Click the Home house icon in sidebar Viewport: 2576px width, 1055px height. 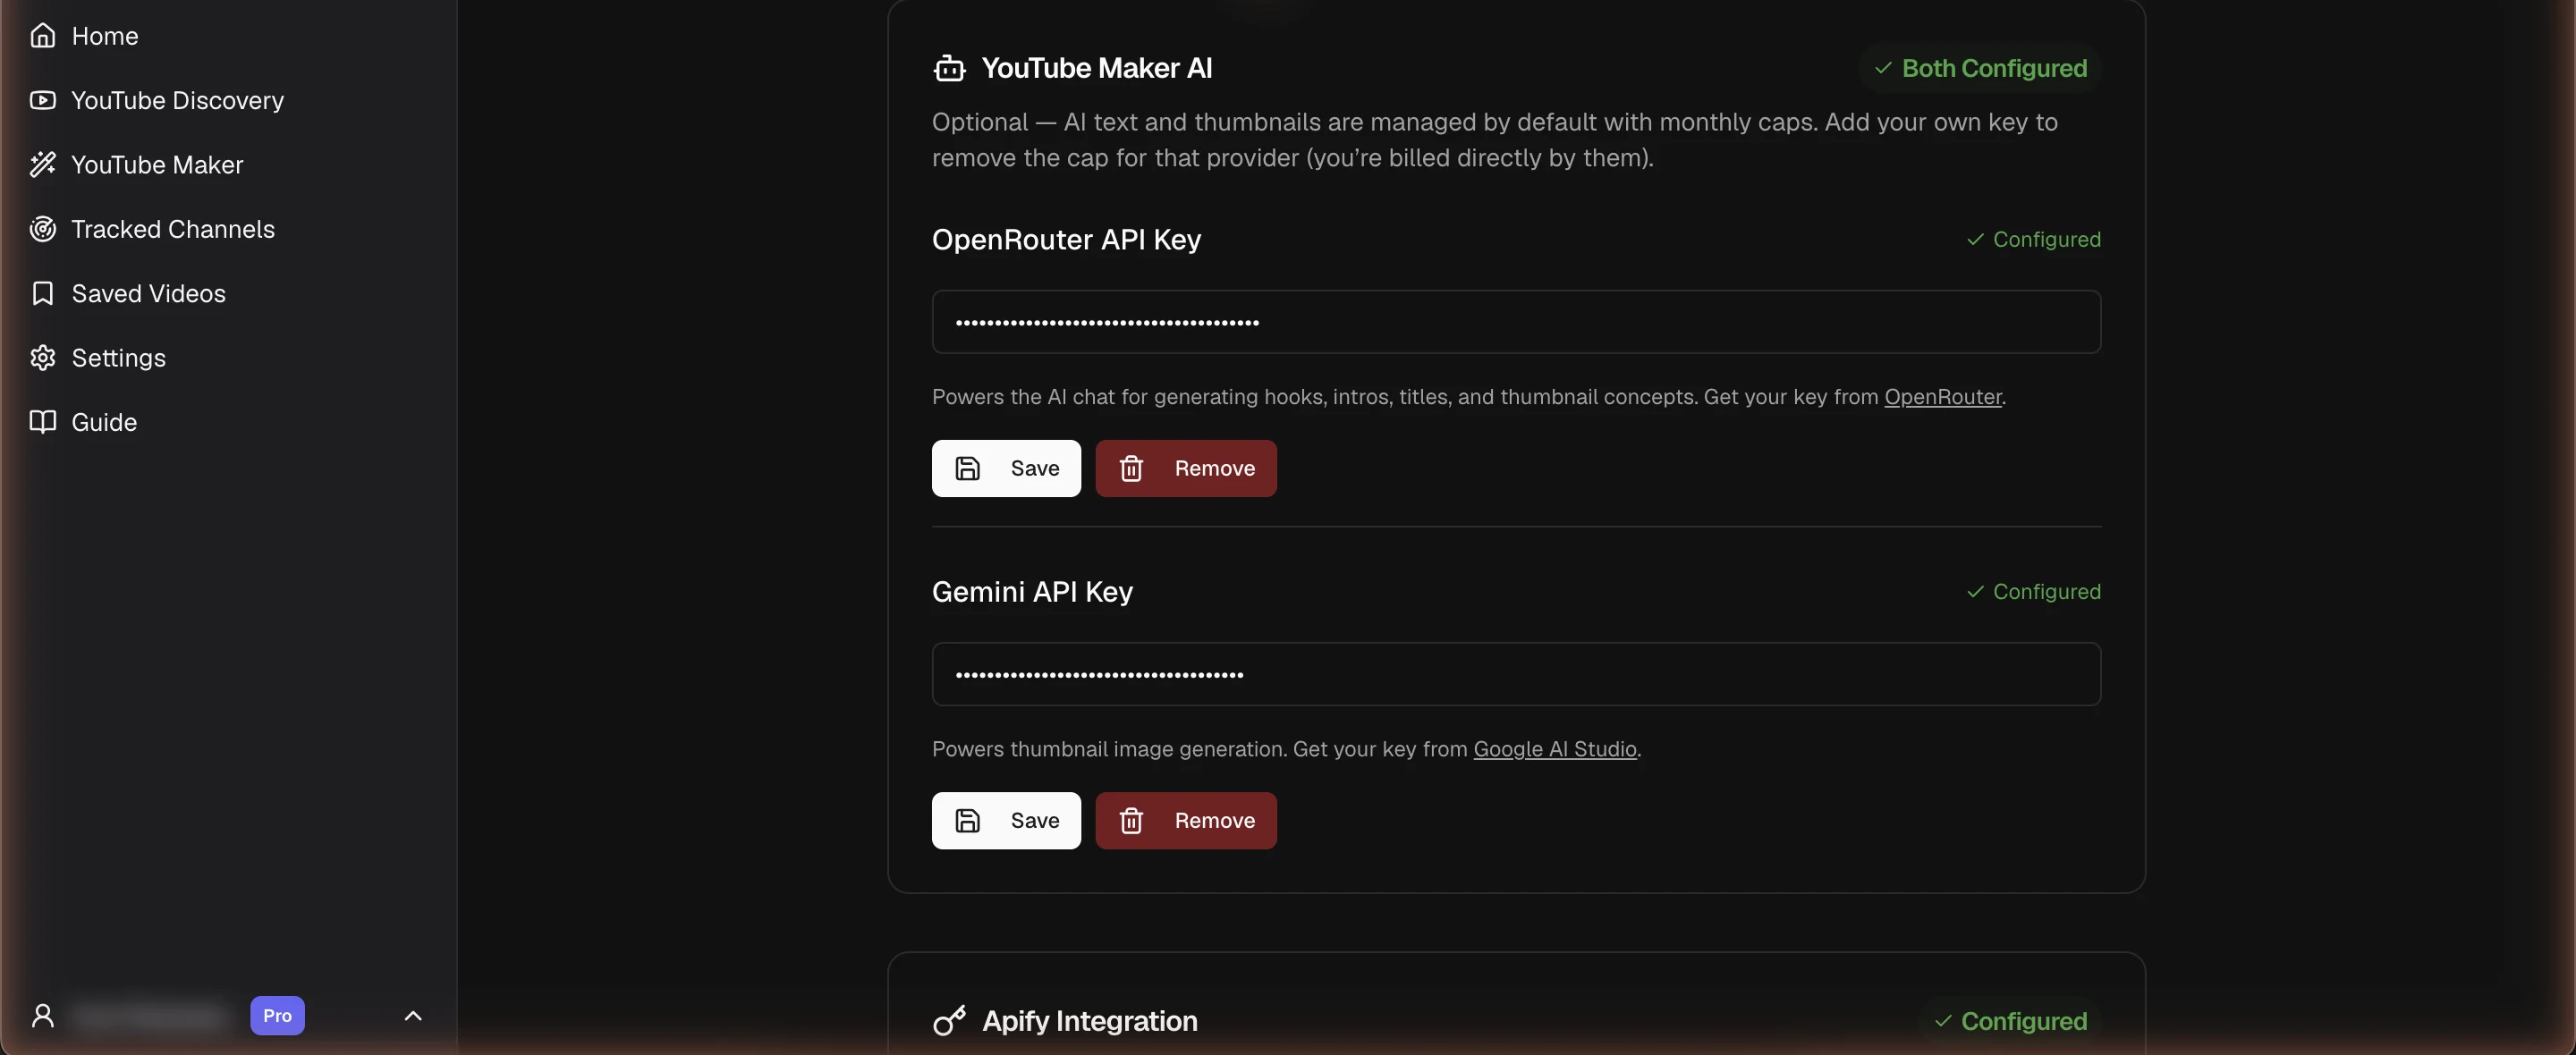coord(42,36)
